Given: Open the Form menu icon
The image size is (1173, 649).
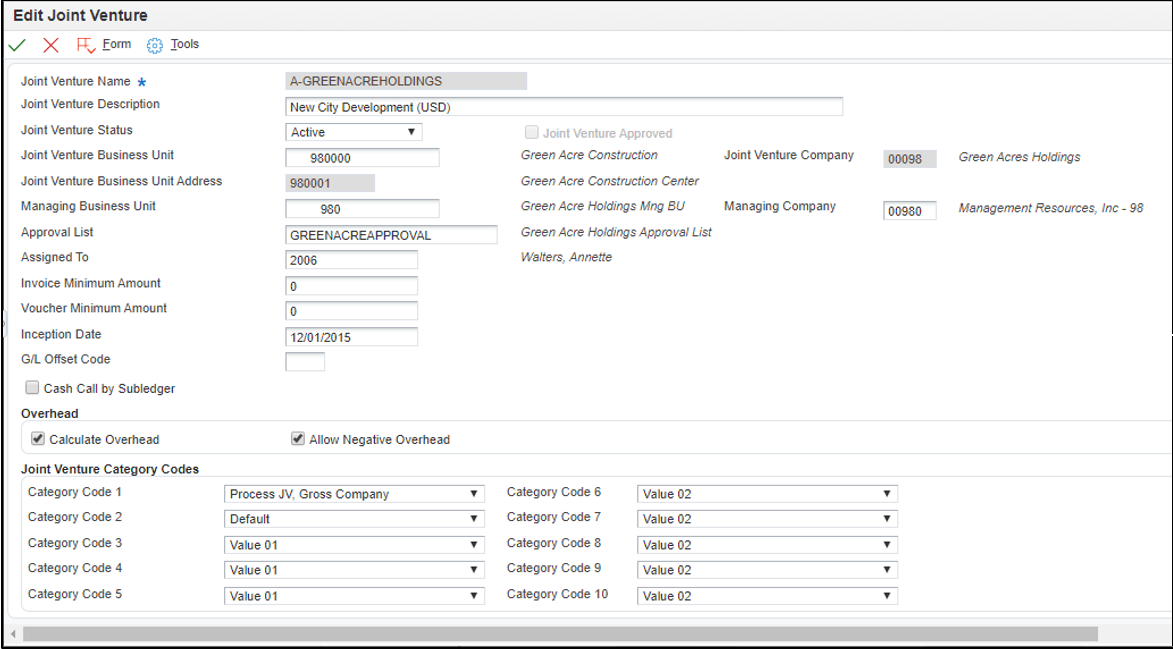Looking at the screenshot, I should [86, 46].
